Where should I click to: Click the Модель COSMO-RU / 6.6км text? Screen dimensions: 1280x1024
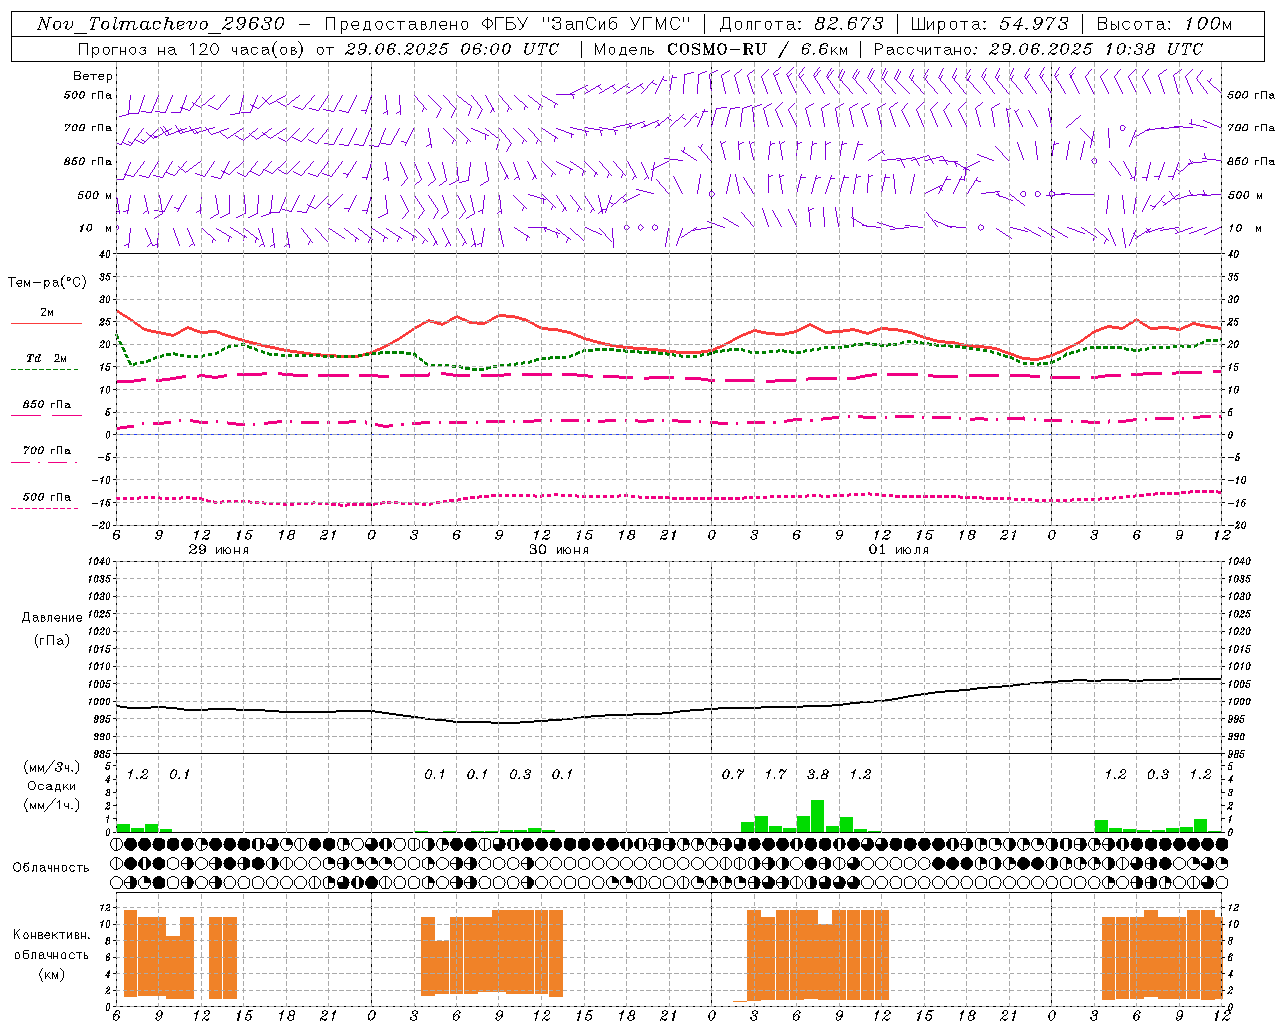click(722, 49)
